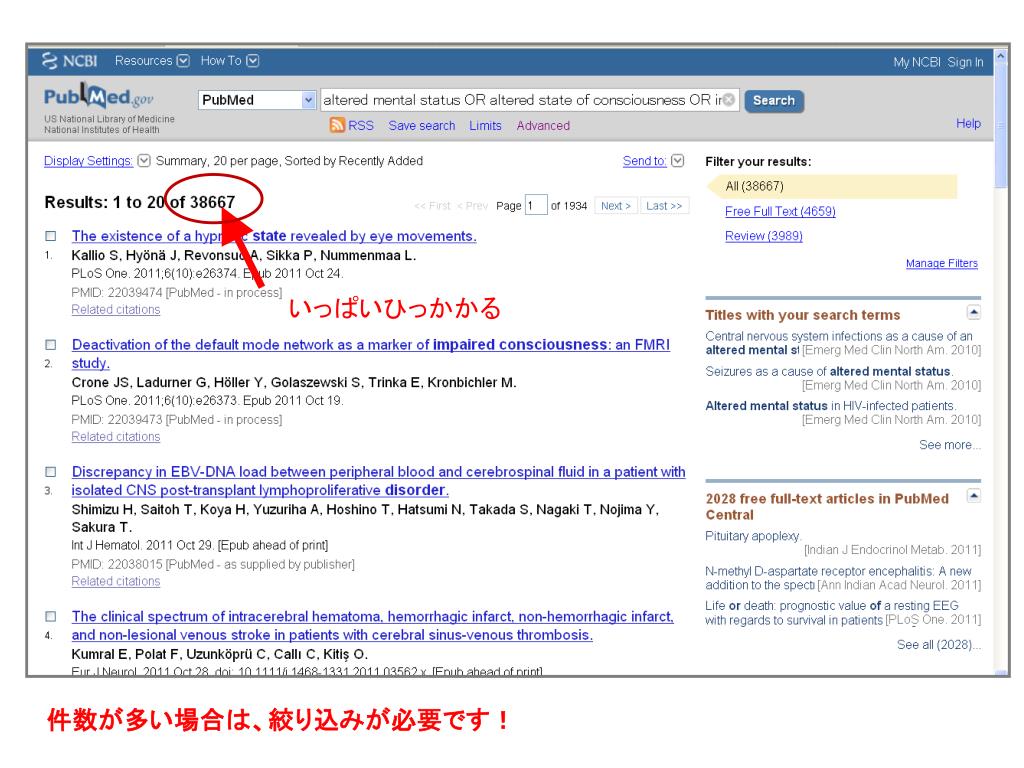Viewport: 1024px width, 768px height.
Task: Click the Page number input box
Action: [x=536, y=206]
